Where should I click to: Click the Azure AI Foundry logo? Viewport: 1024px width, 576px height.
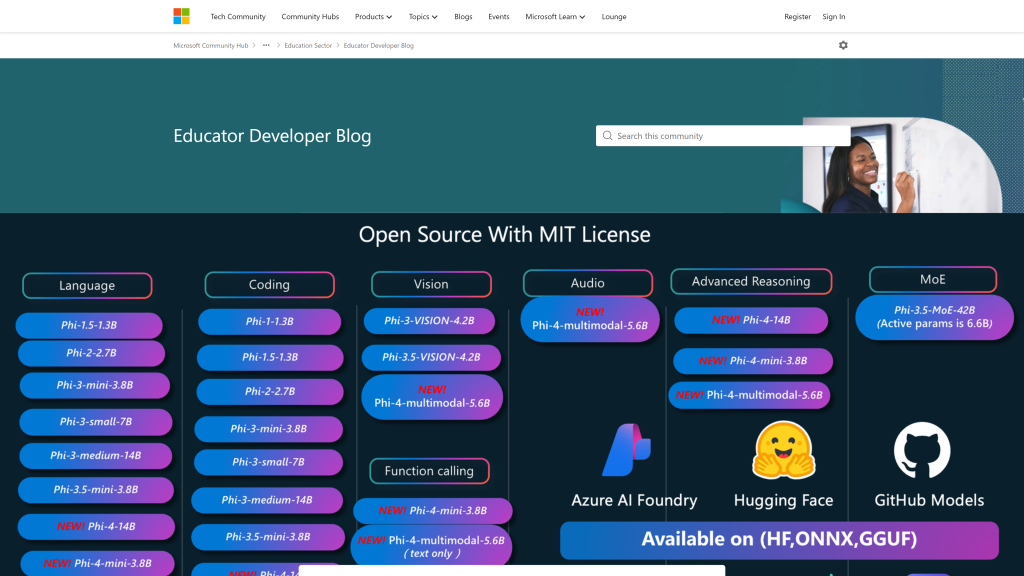626,449
